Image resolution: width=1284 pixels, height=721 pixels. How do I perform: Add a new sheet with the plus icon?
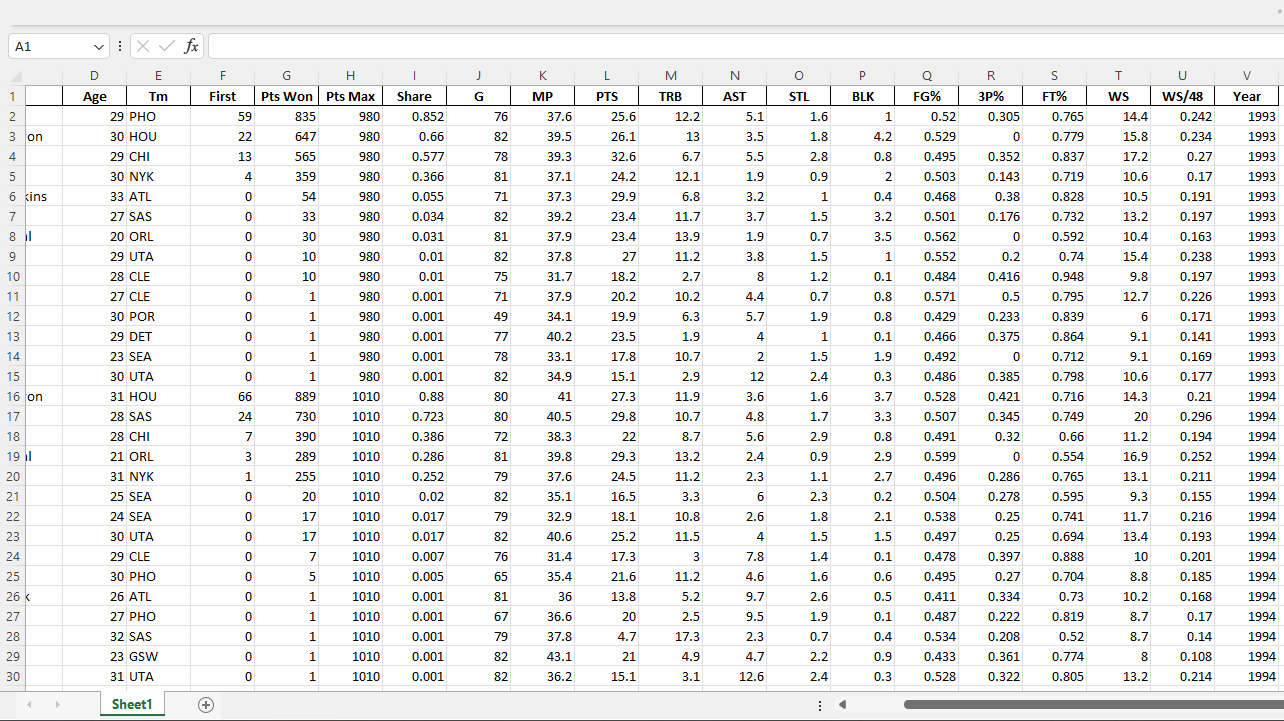[x=206, y=705]
